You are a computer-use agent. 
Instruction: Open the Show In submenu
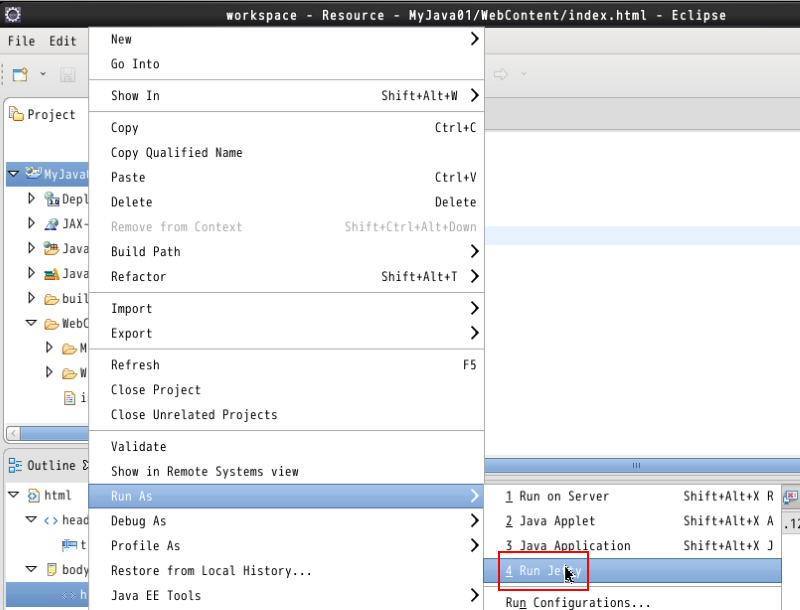point(286,95)
